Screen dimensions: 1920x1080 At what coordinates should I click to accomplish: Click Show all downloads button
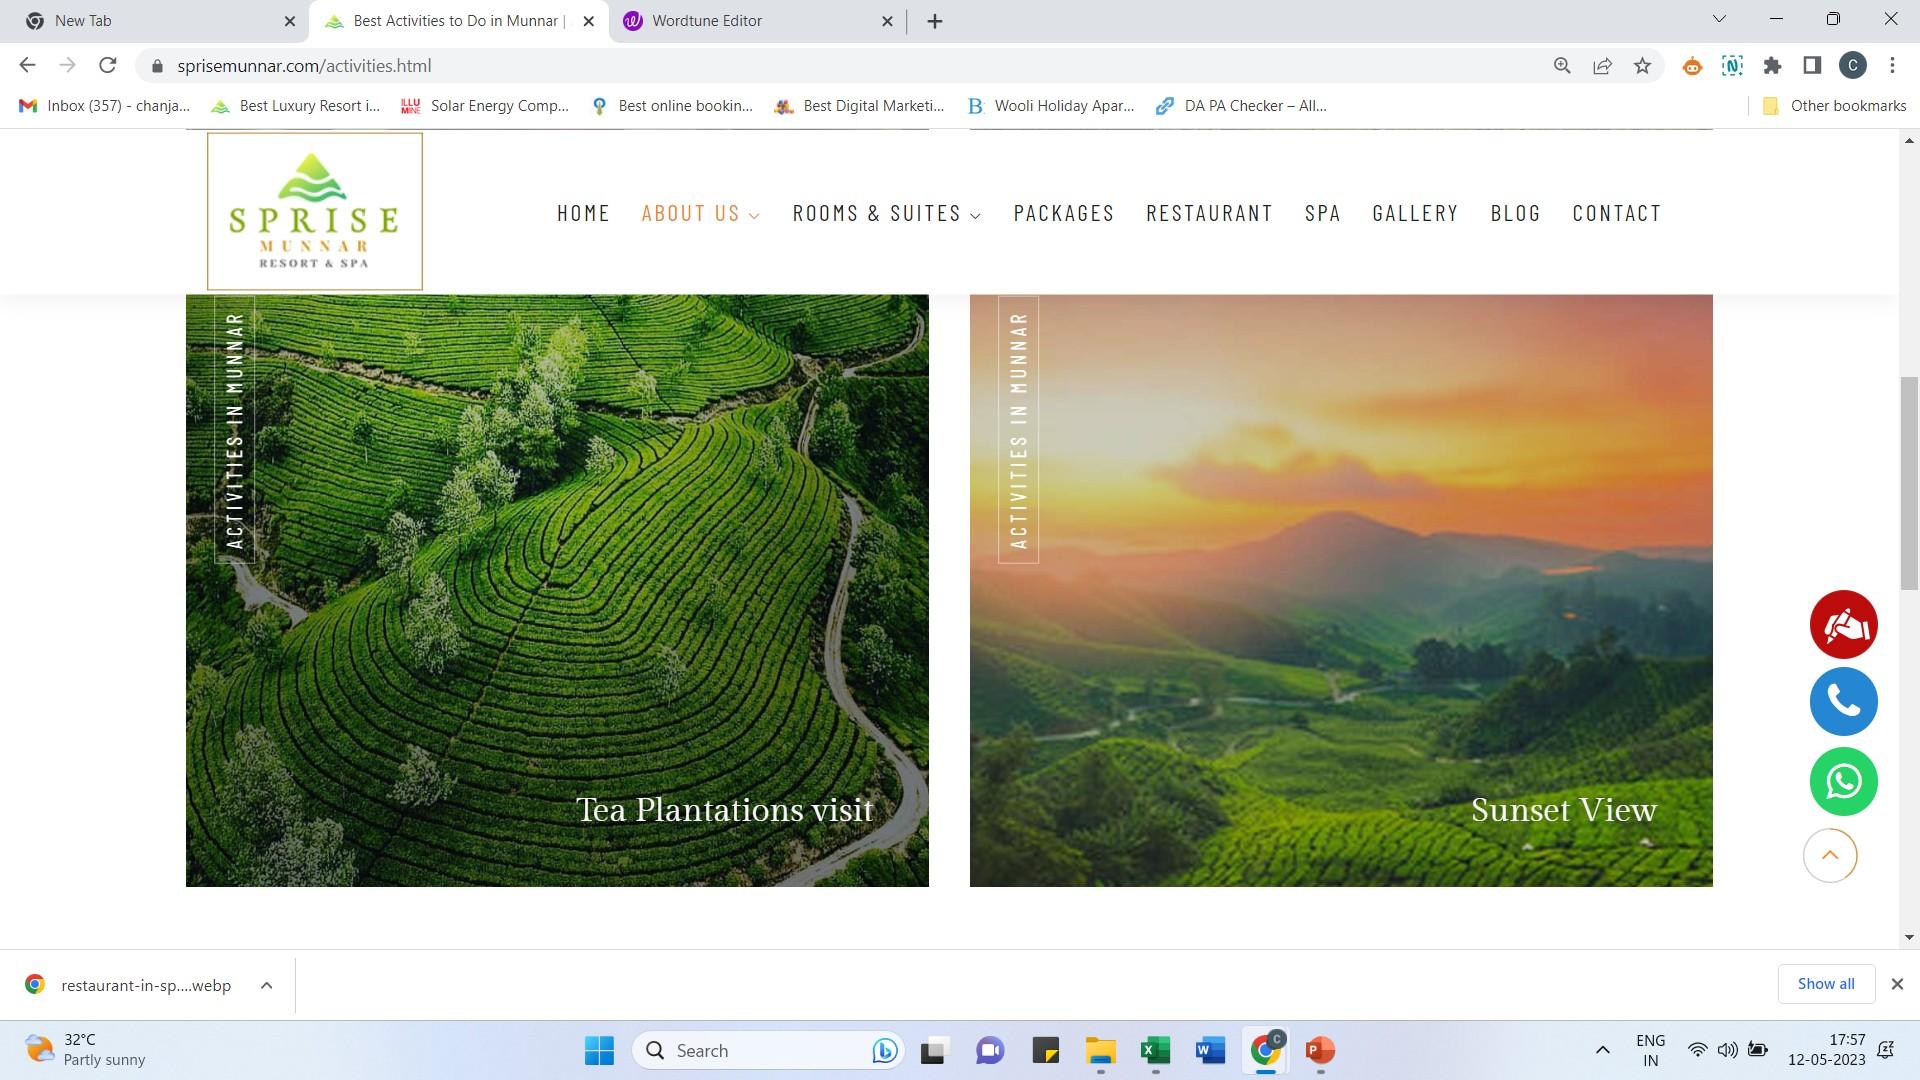tap(1825, 984)
